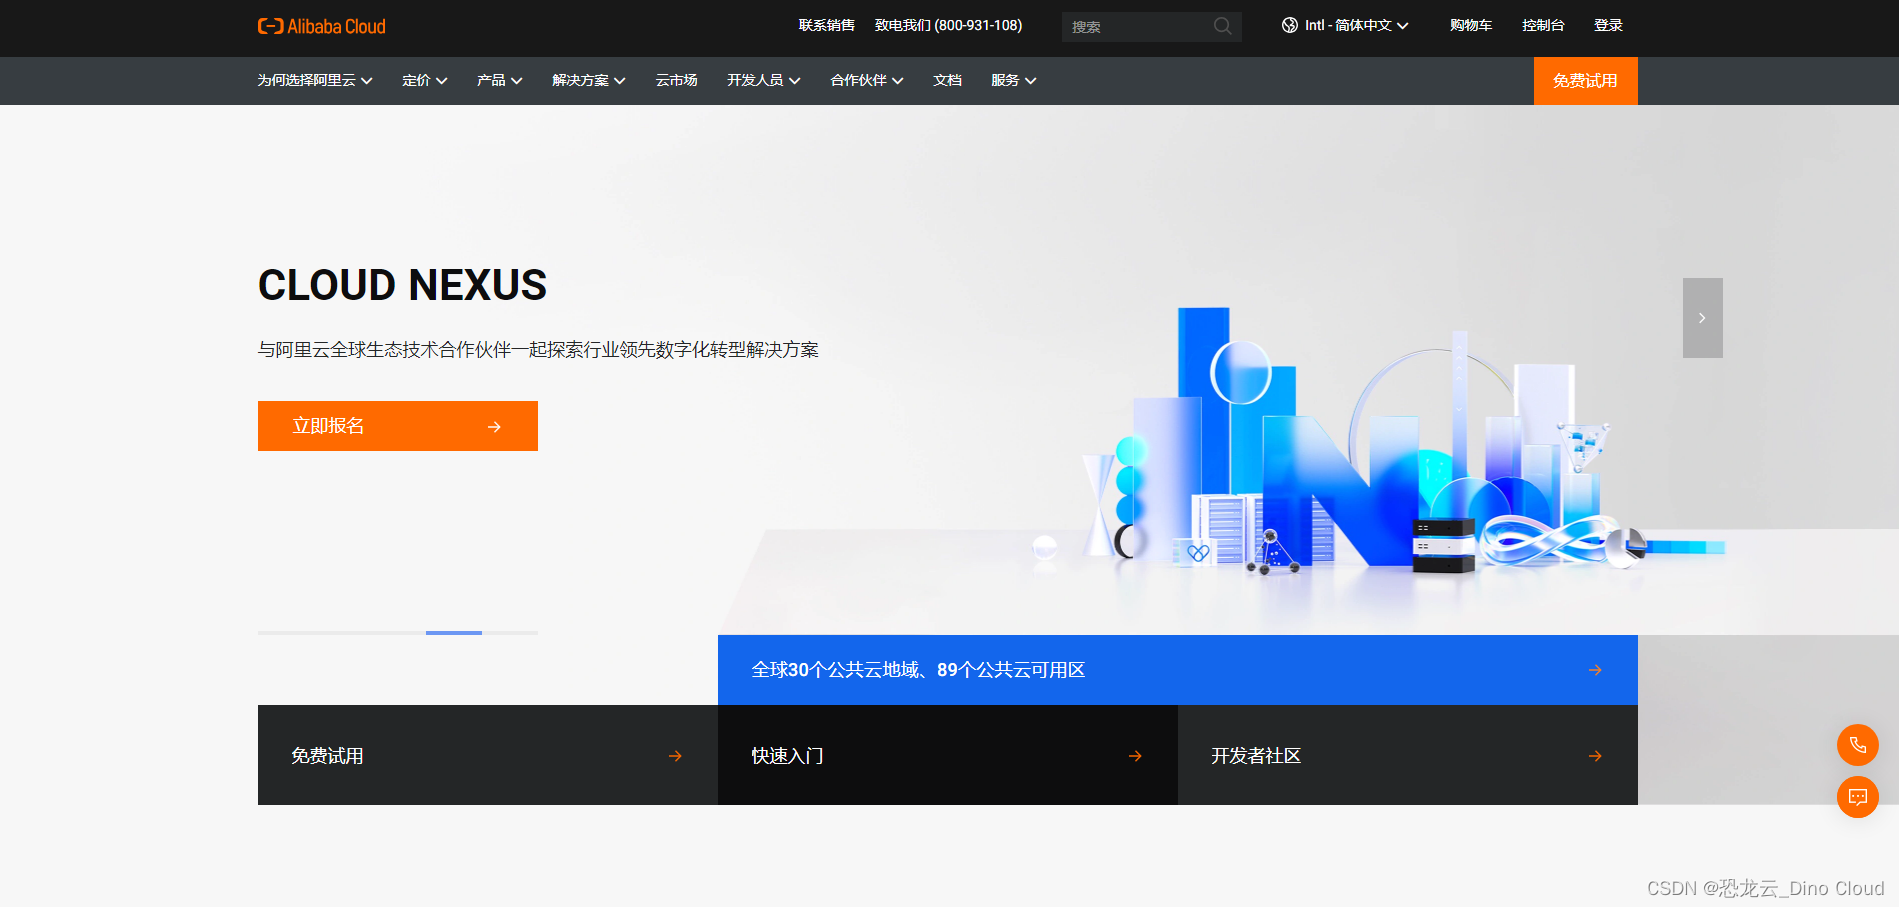
Task: Click the CLOUD NEXUS headline
Action: tap(403, 285)
